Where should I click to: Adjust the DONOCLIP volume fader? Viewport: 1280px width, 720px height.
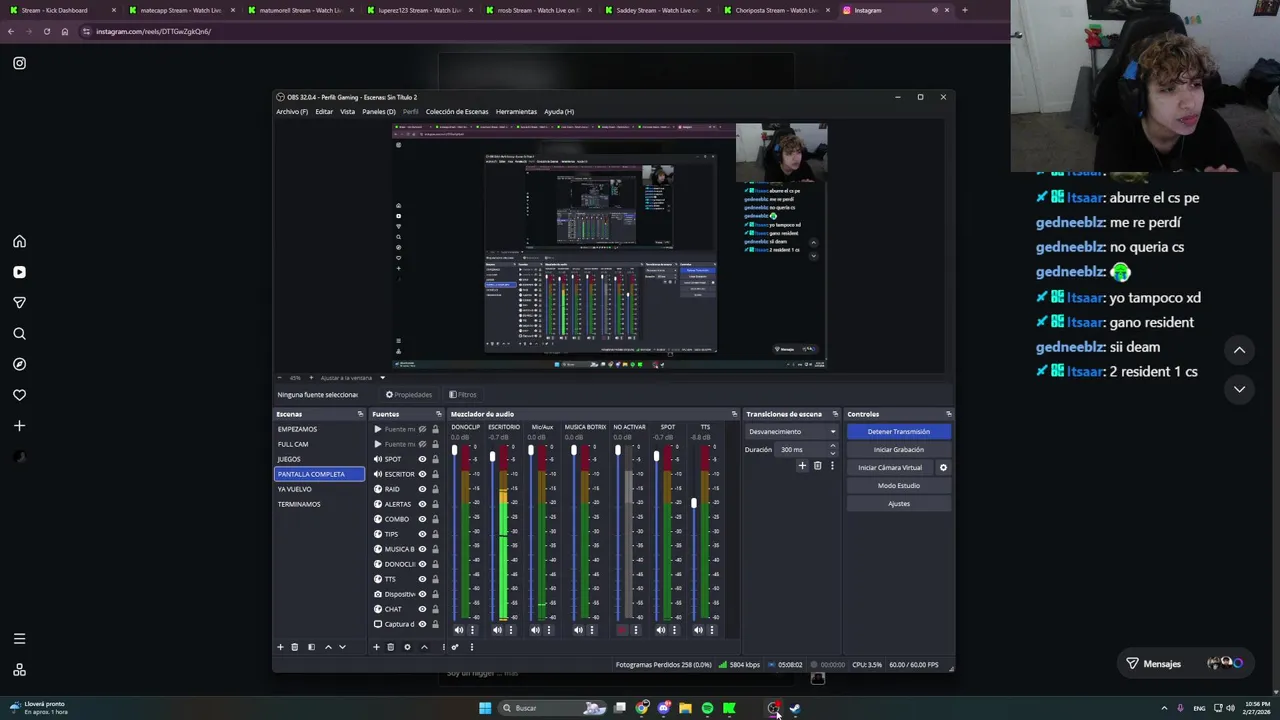point(454,450)
